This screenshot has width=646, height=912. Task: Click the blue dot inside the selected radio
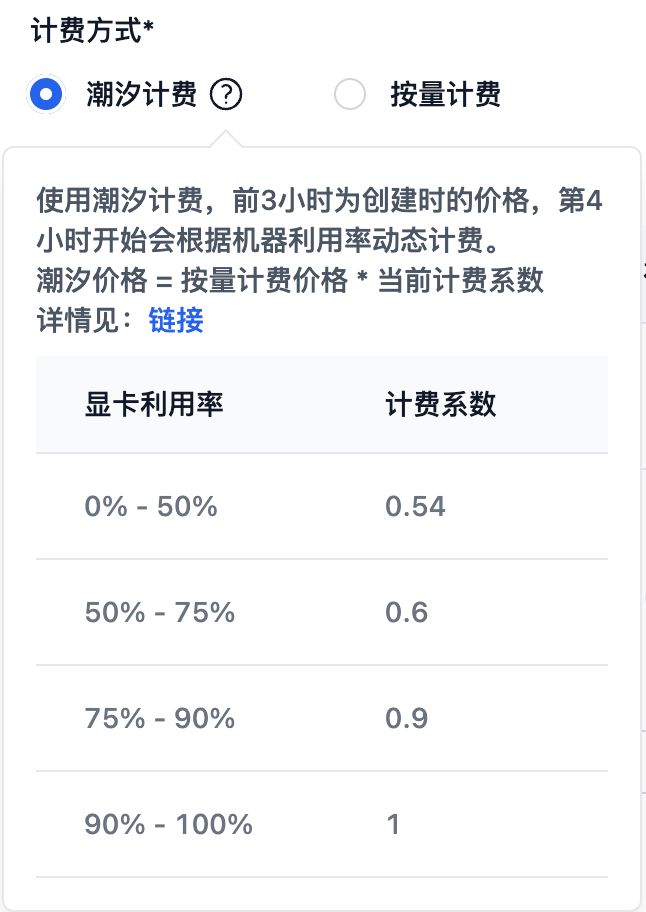(x=46, y=94)
